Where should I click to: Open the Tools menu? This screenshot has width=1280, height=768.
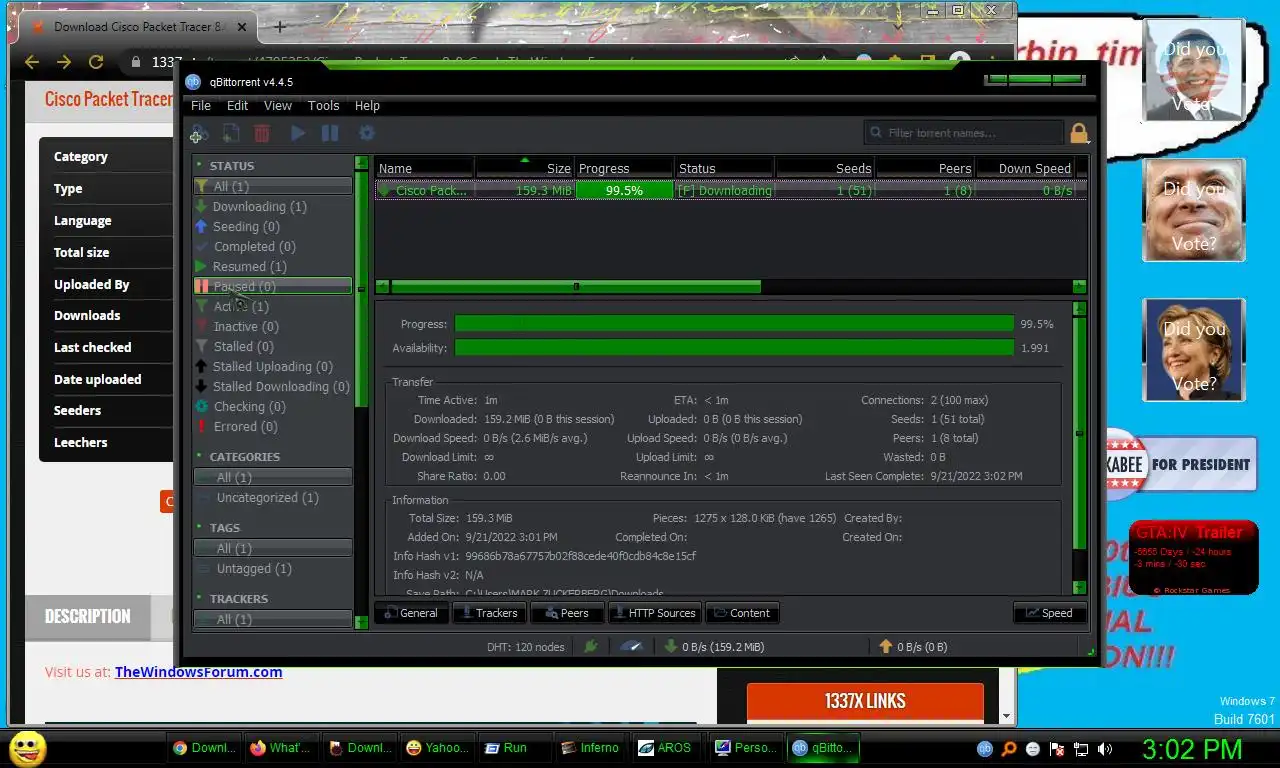[323, 106]
